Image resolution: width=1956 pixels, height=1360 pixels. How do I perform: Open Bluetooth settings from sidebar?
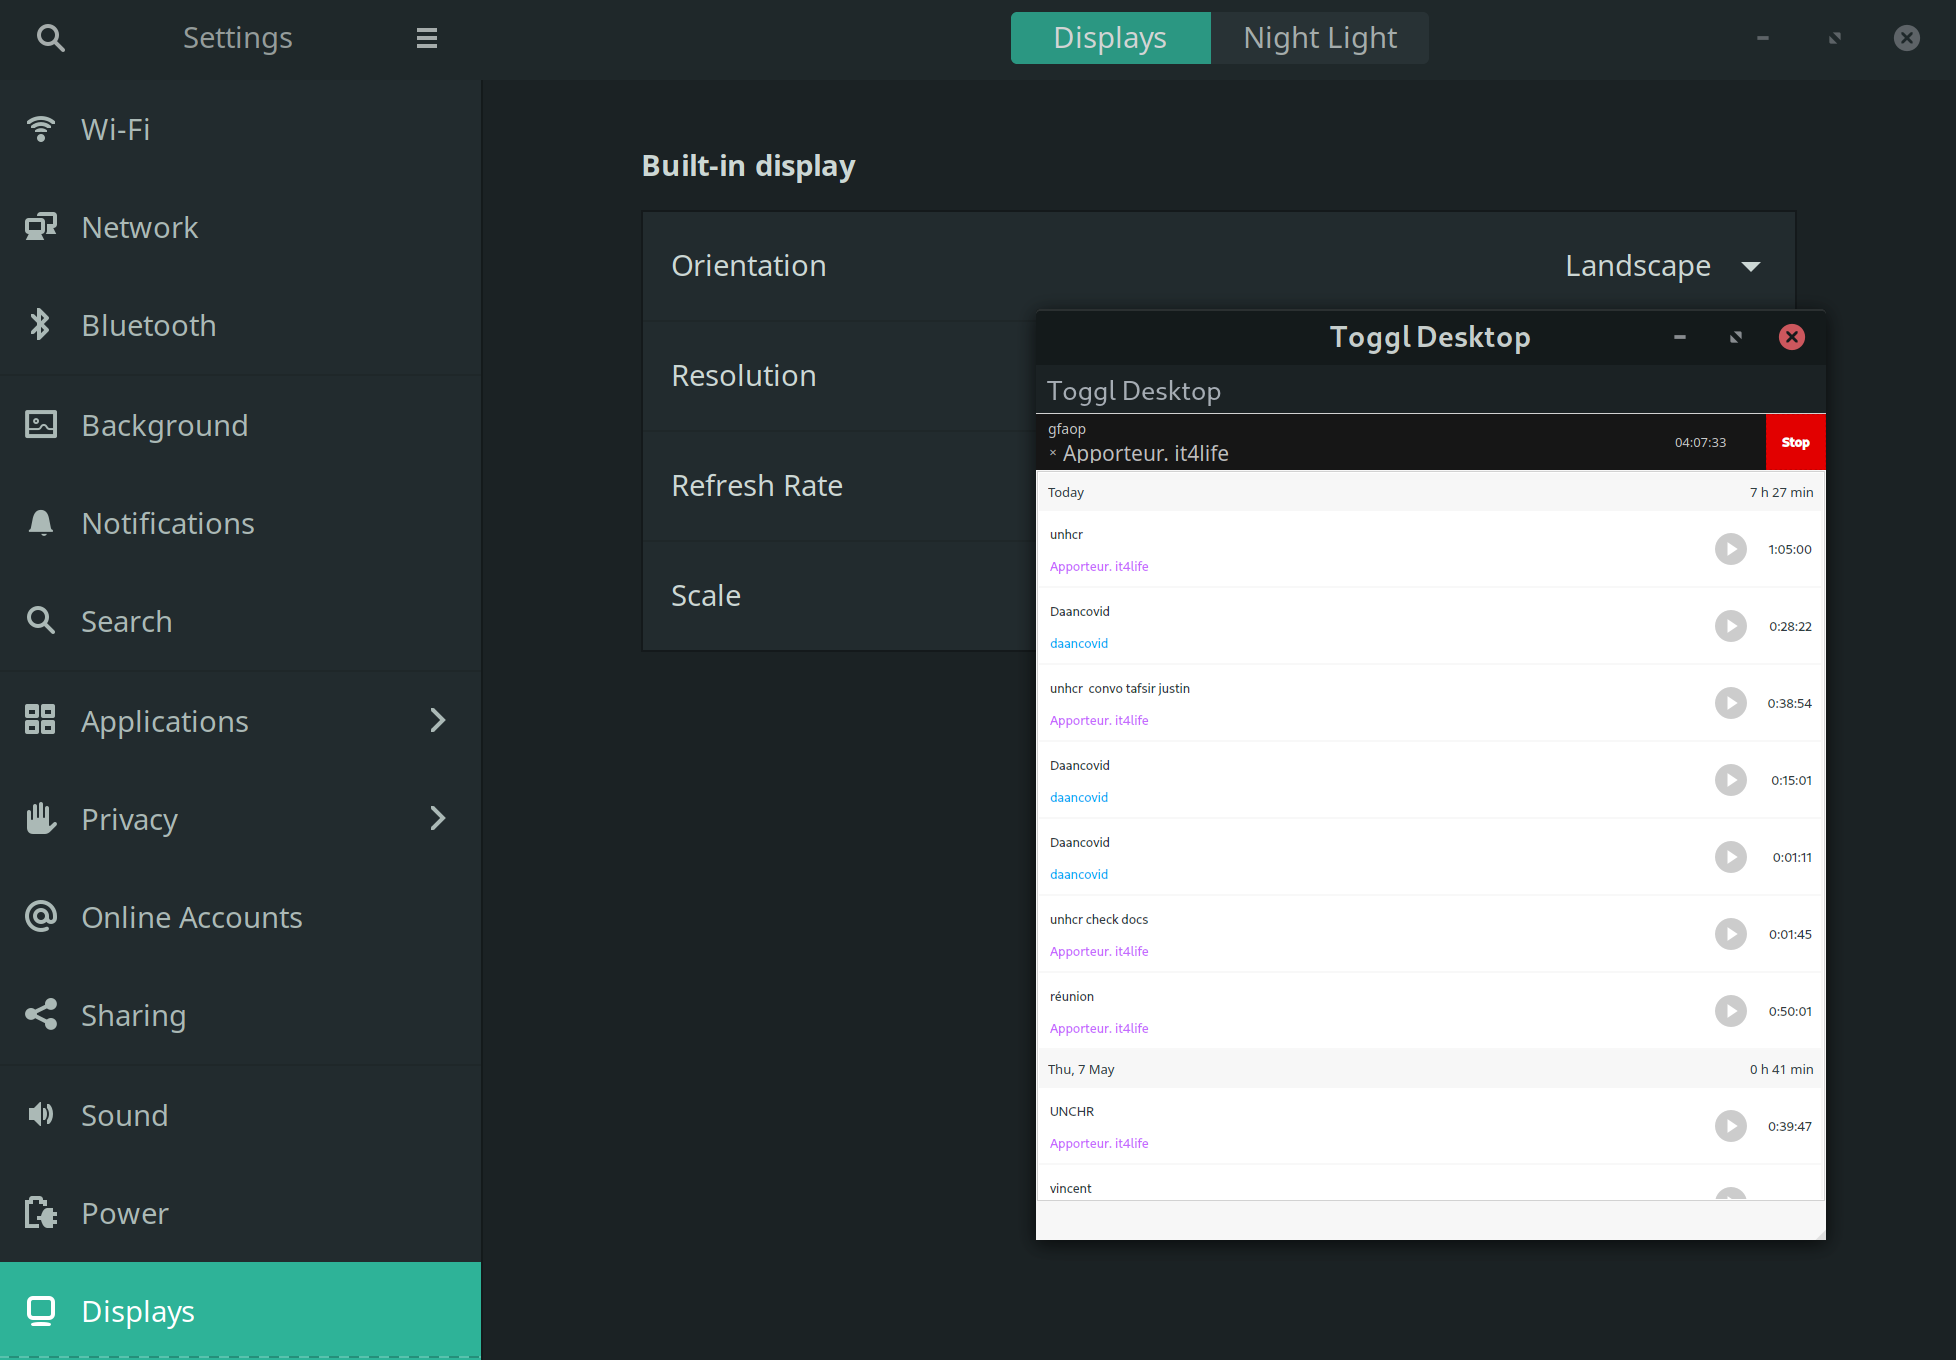[x=240, y=325]
